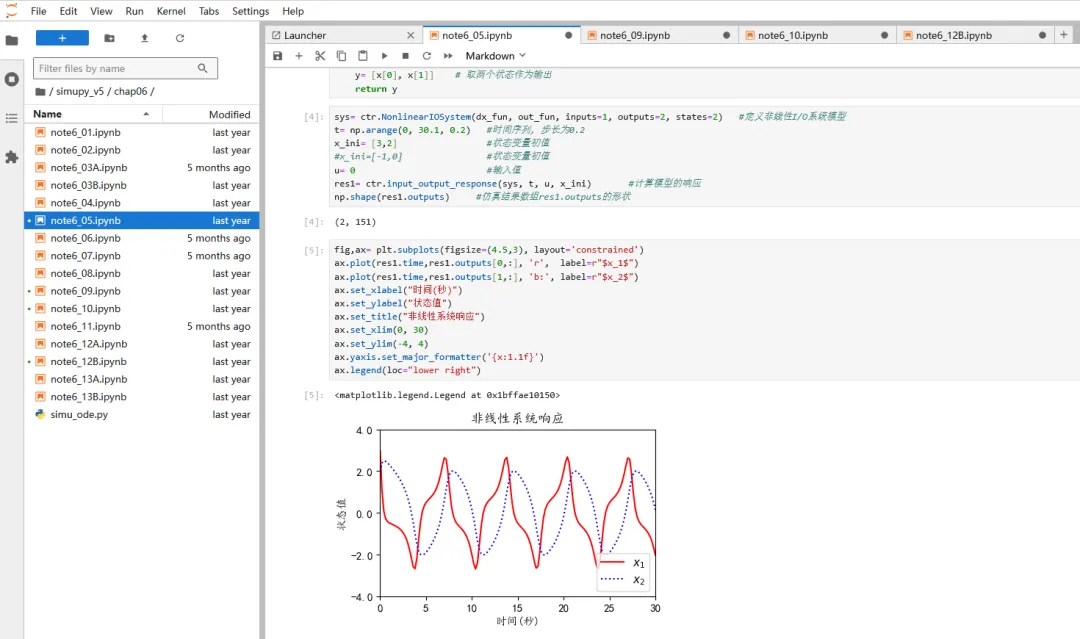Open the Tabs menu
Viewport: 1080px width, 639px height.
[x=209, y=11]
